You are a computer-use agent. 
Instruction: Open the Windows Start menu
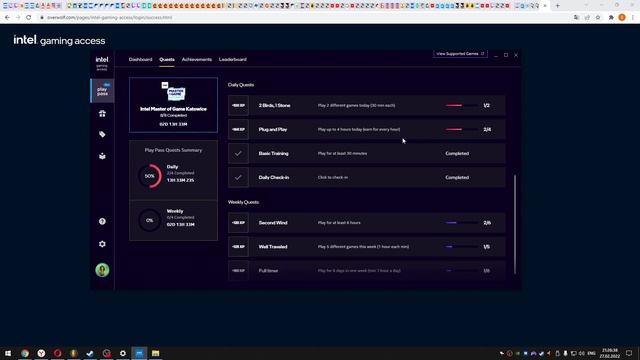pos(8,353)
